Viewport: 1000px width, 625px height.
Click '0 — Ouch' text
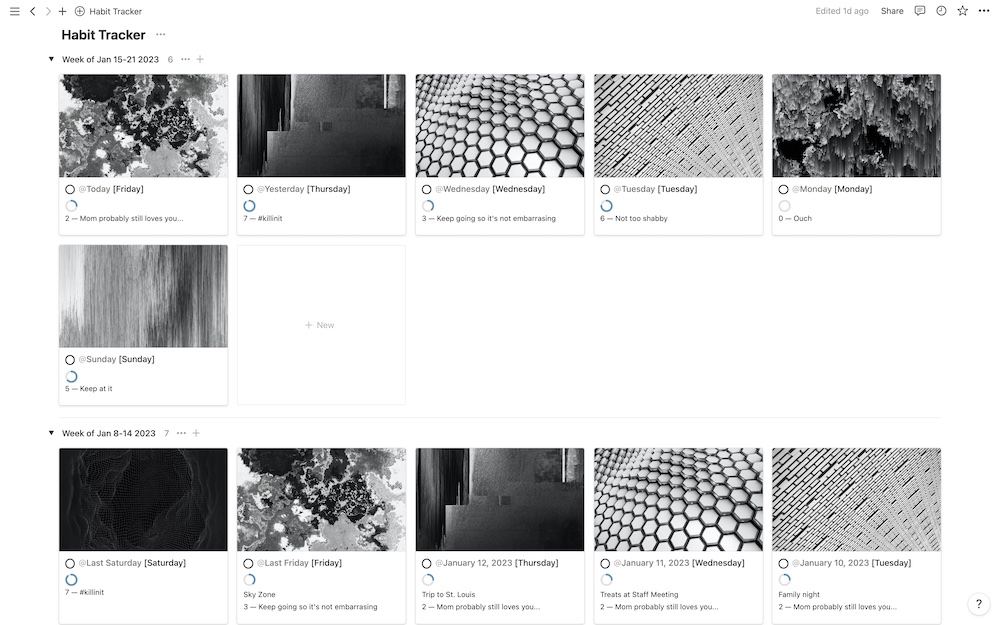[795, 218]
